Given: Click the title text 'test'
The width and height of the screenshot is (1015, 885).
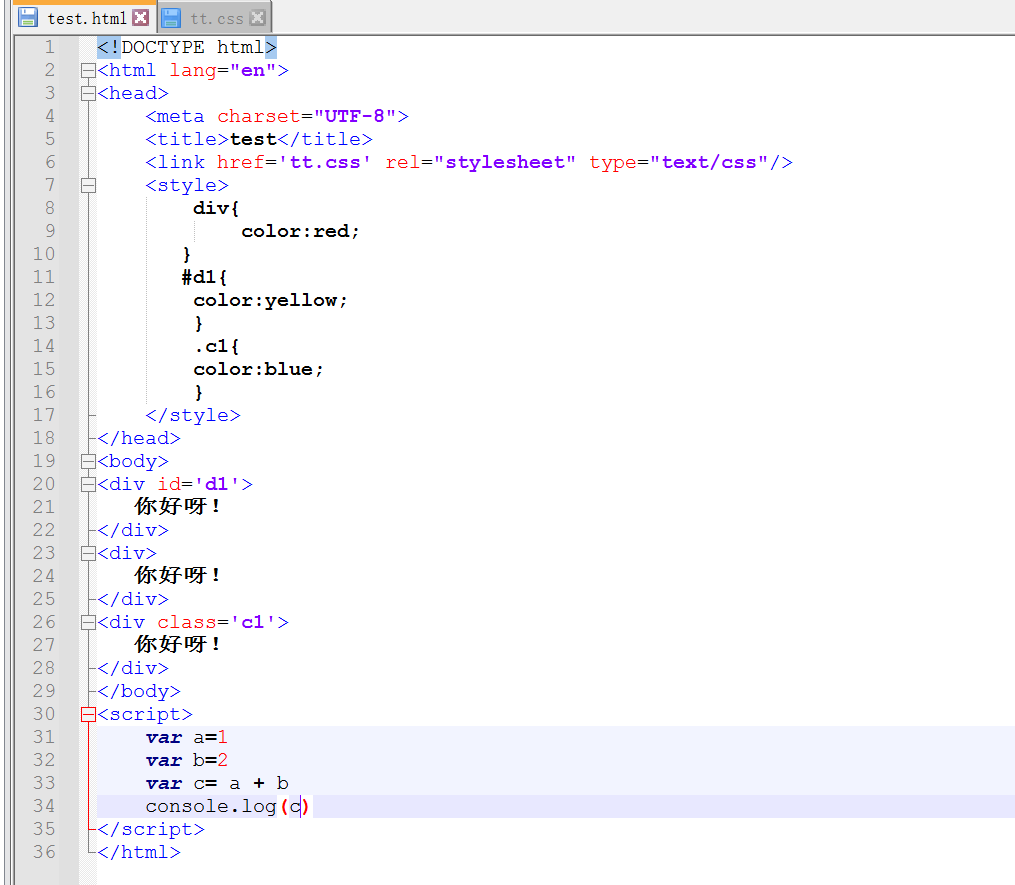Looking at the screenshot, I should (x=253, y=139).
